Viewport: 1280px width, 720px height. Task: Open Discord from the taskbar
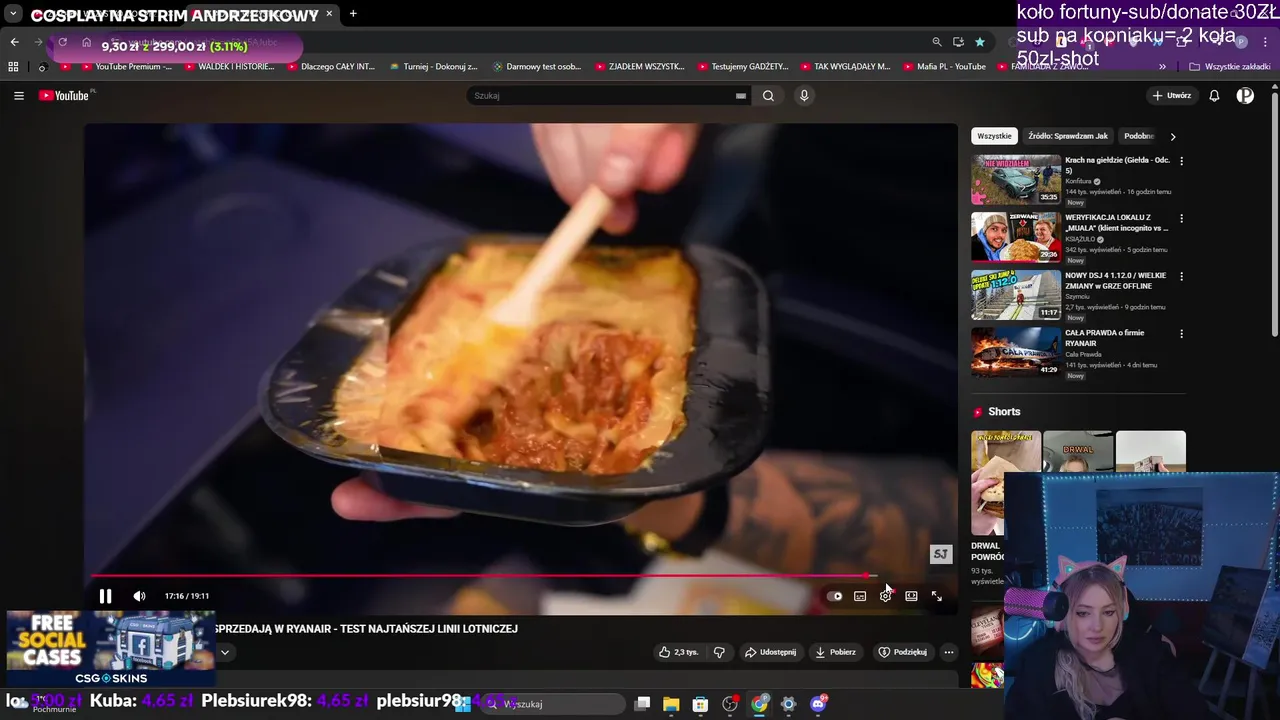(x=819, y=704)
